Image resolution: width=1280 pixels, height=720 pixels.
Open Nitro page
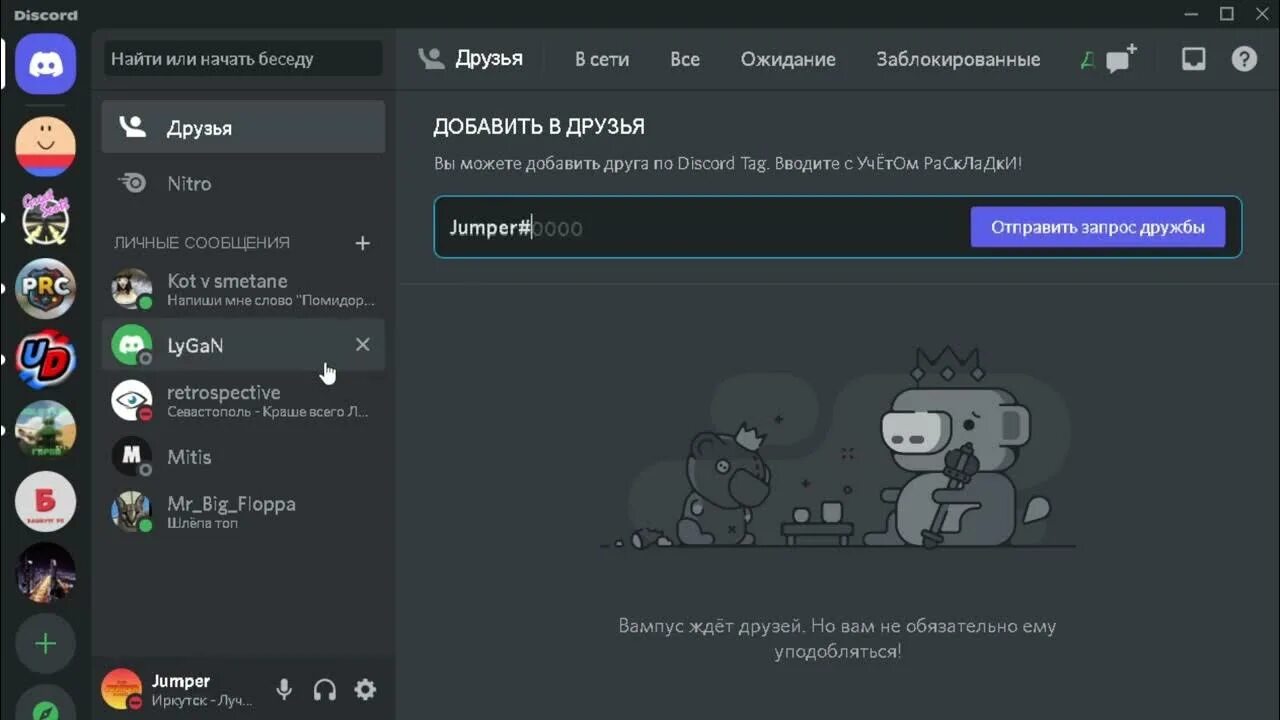click(x=243, y=184)
